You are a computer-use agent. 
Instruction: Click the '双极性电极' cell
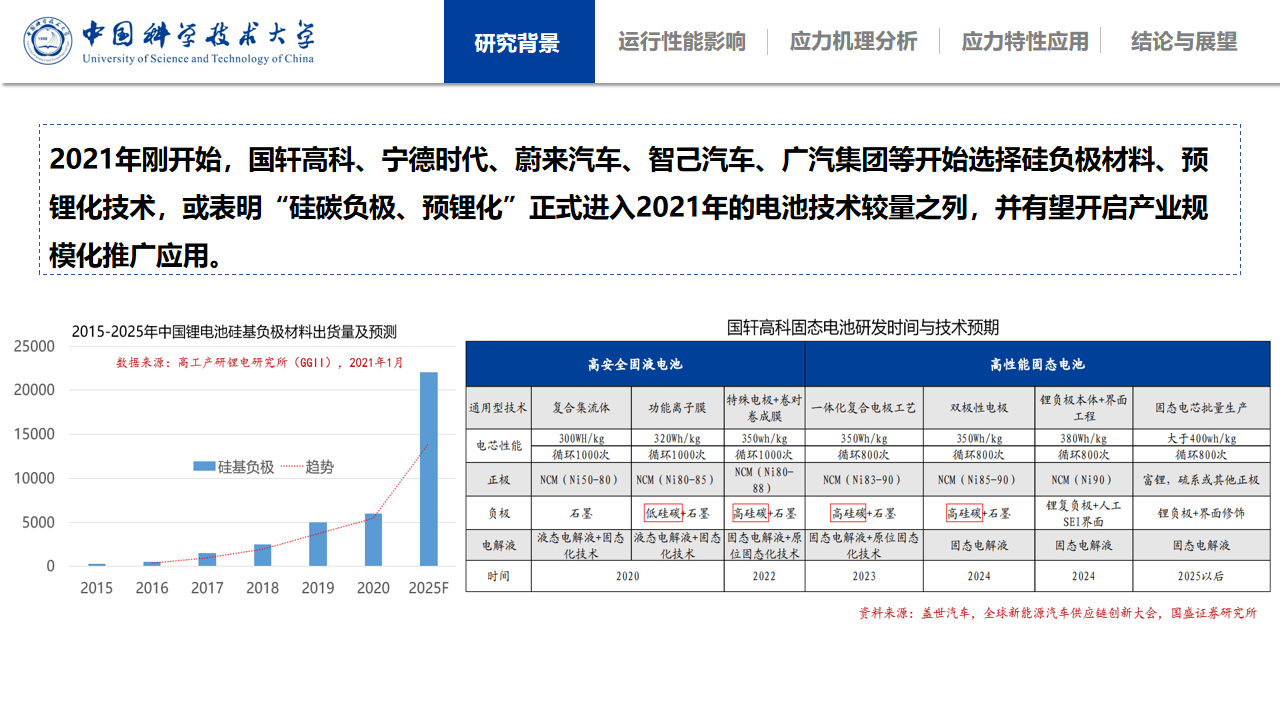coord(979,408)
